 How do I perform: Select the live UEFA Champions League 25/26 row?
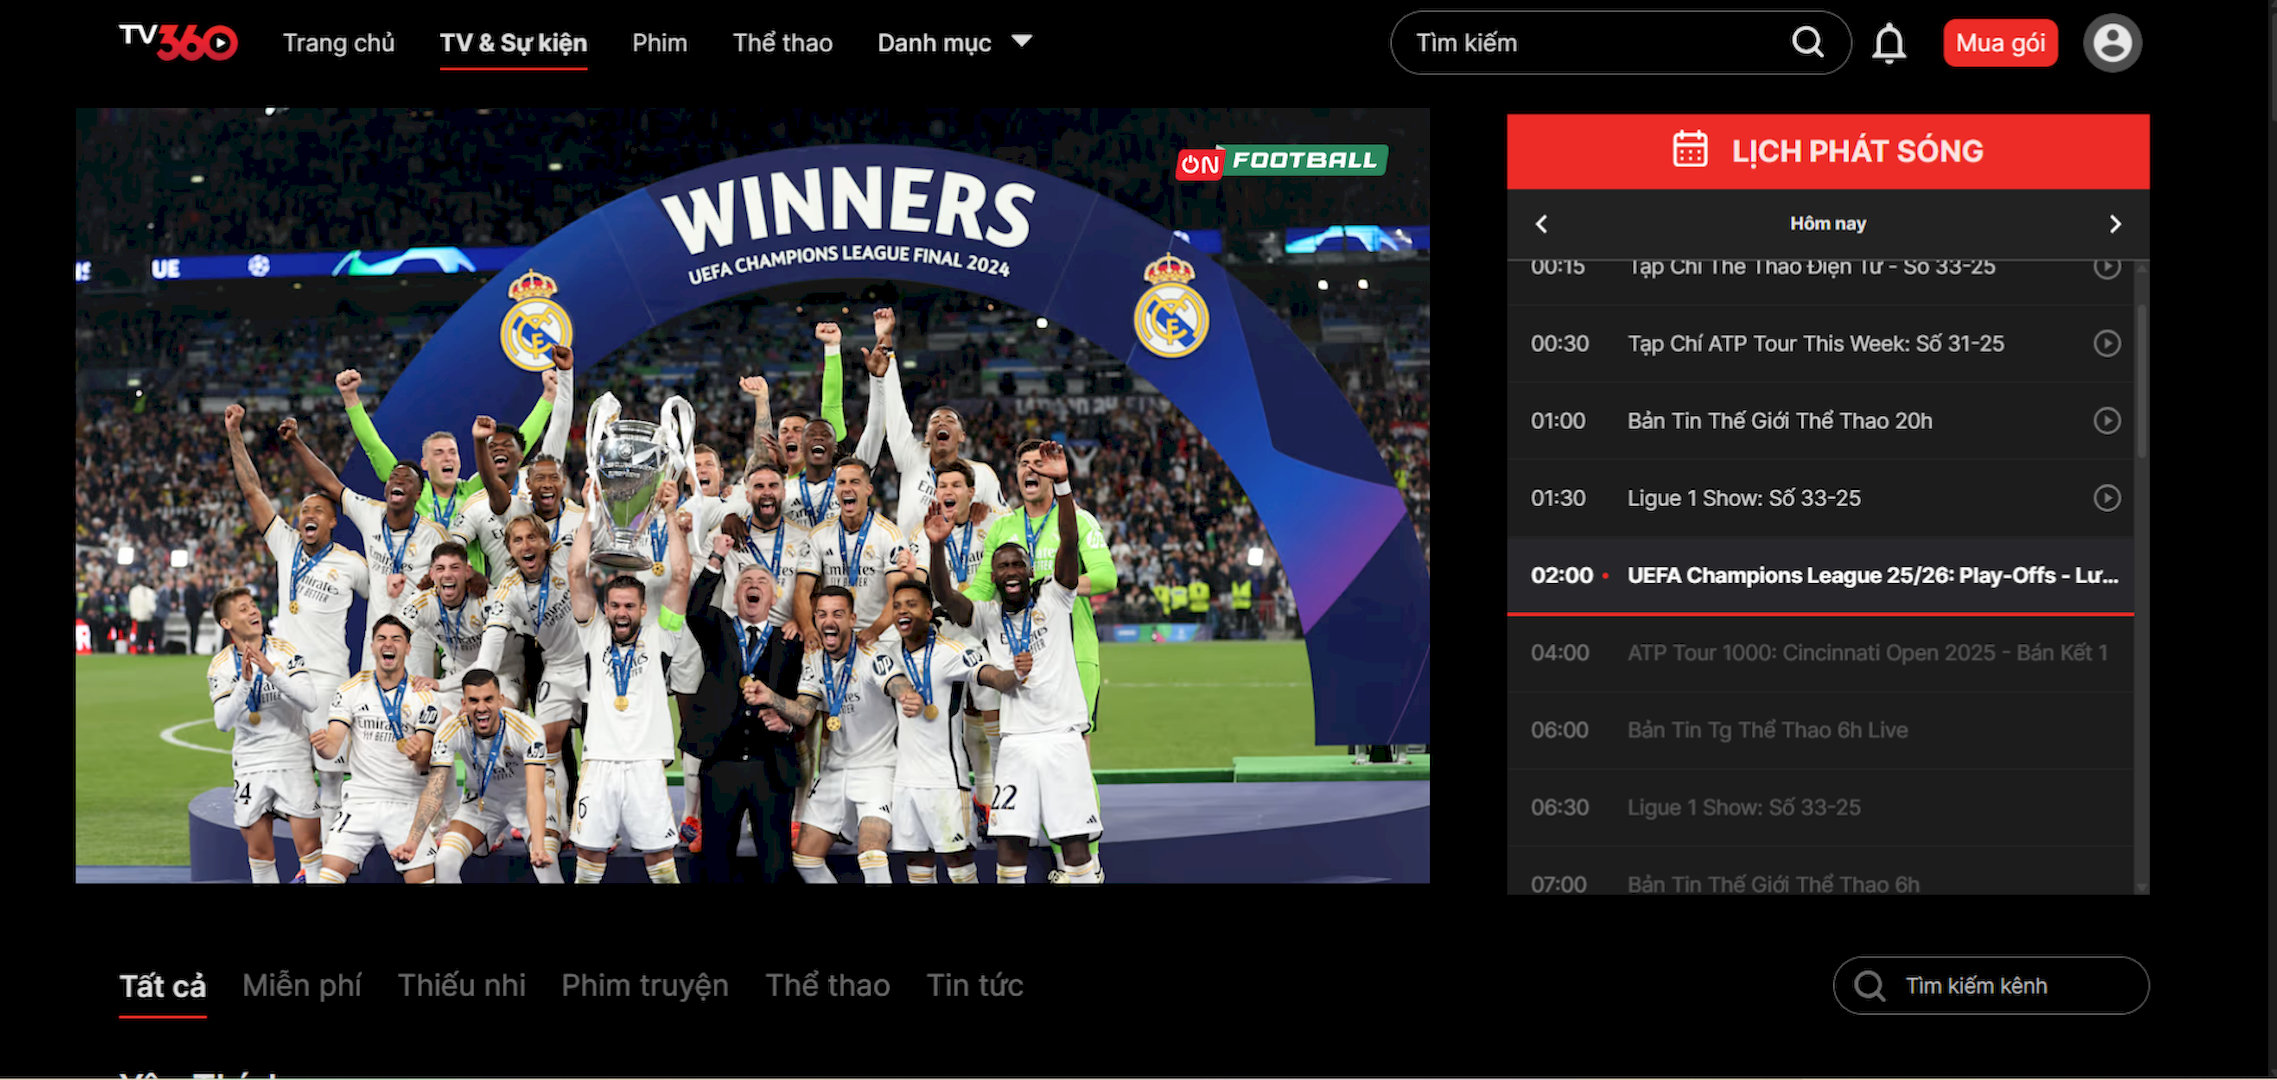(1820, 575)
